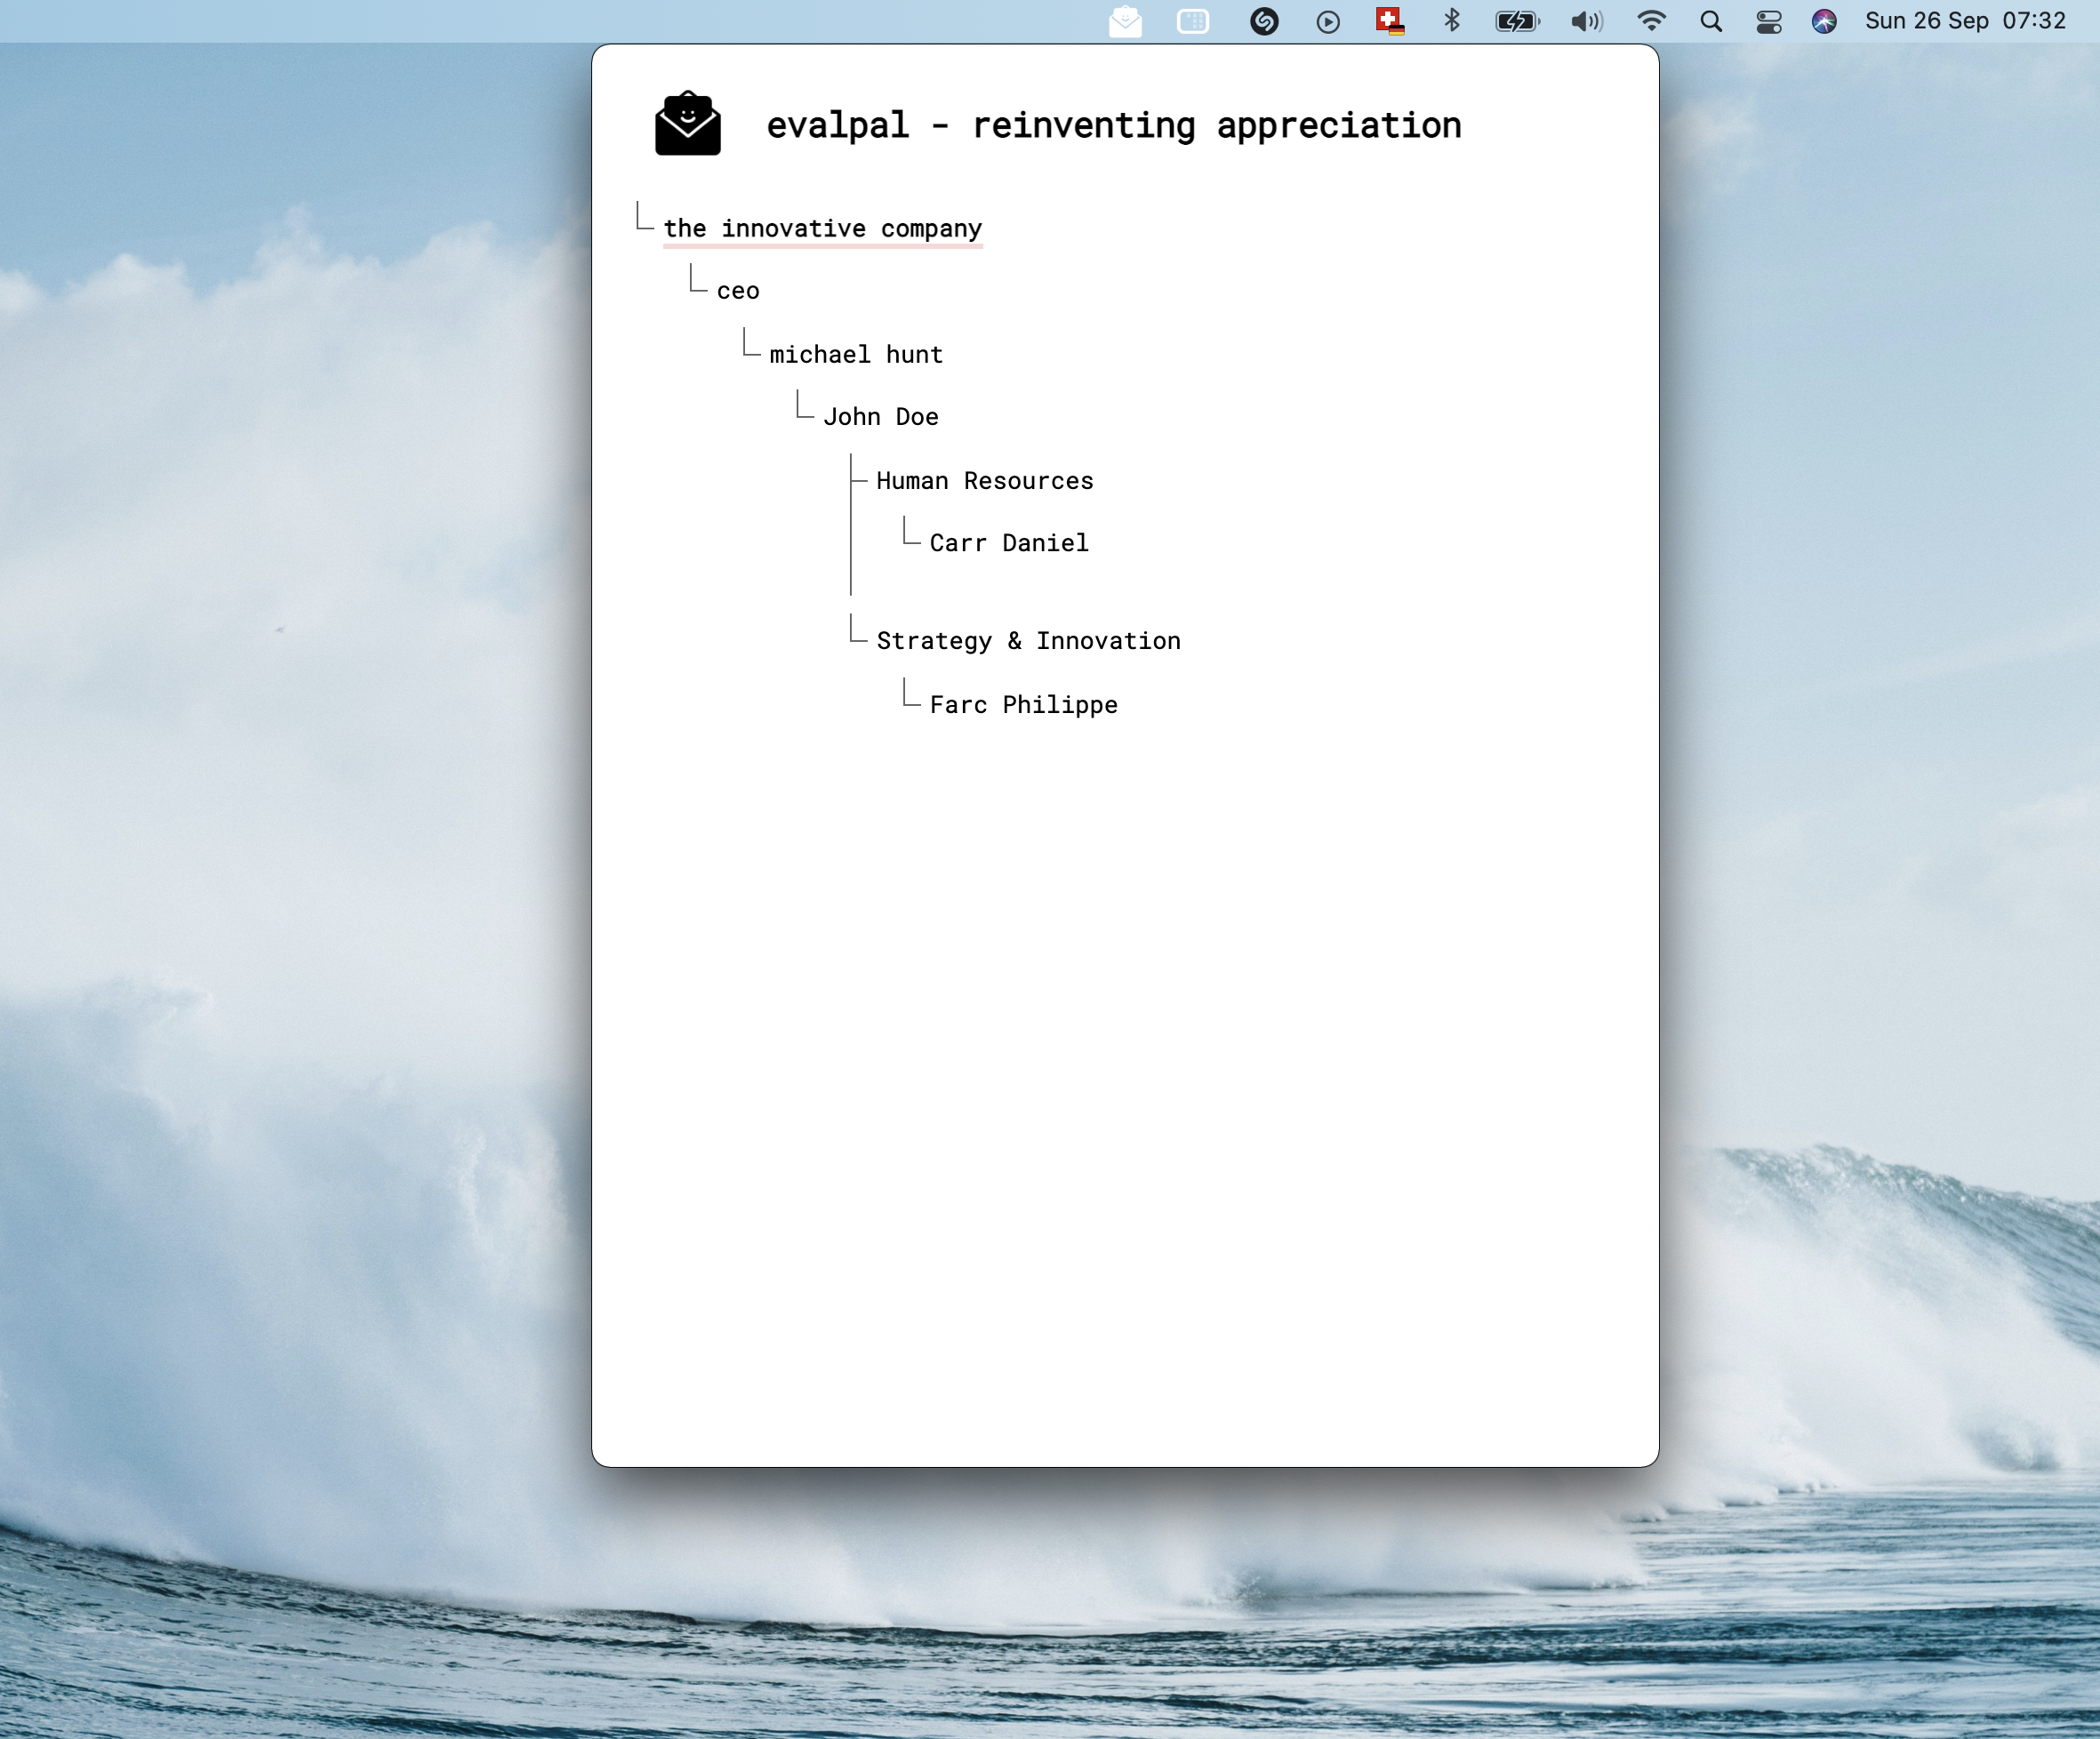Viewport: 2100px width, 1739px height.
Task: Collapse the ceo tree node
Action: [738, 291]
